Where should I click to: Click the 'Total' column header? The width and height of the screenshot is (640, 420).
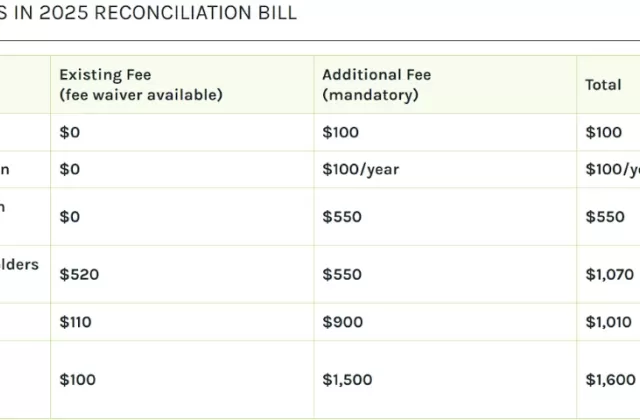[x=603, y=85]
